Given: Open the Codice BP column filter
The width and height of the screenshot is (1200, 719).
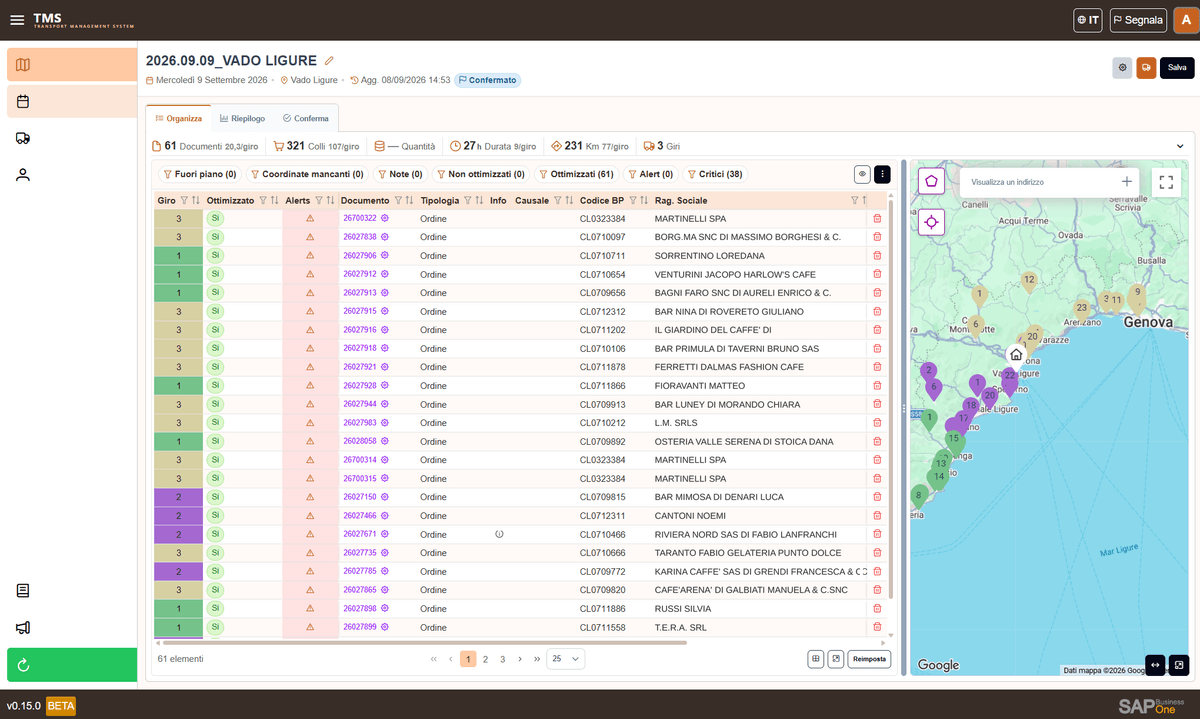Looking at the screenshot, I should [x=632, y=200].
